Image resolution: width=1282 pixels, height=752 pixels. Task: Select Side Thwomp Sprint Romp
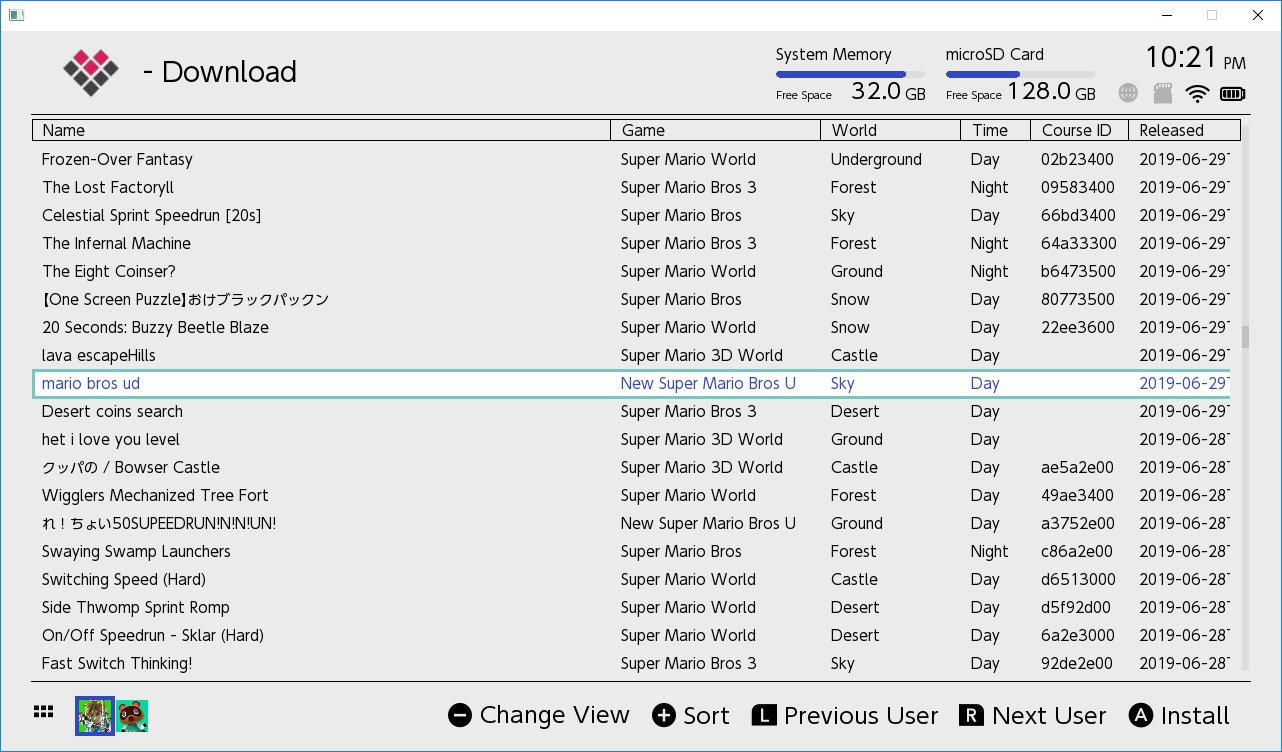[631, 607]
